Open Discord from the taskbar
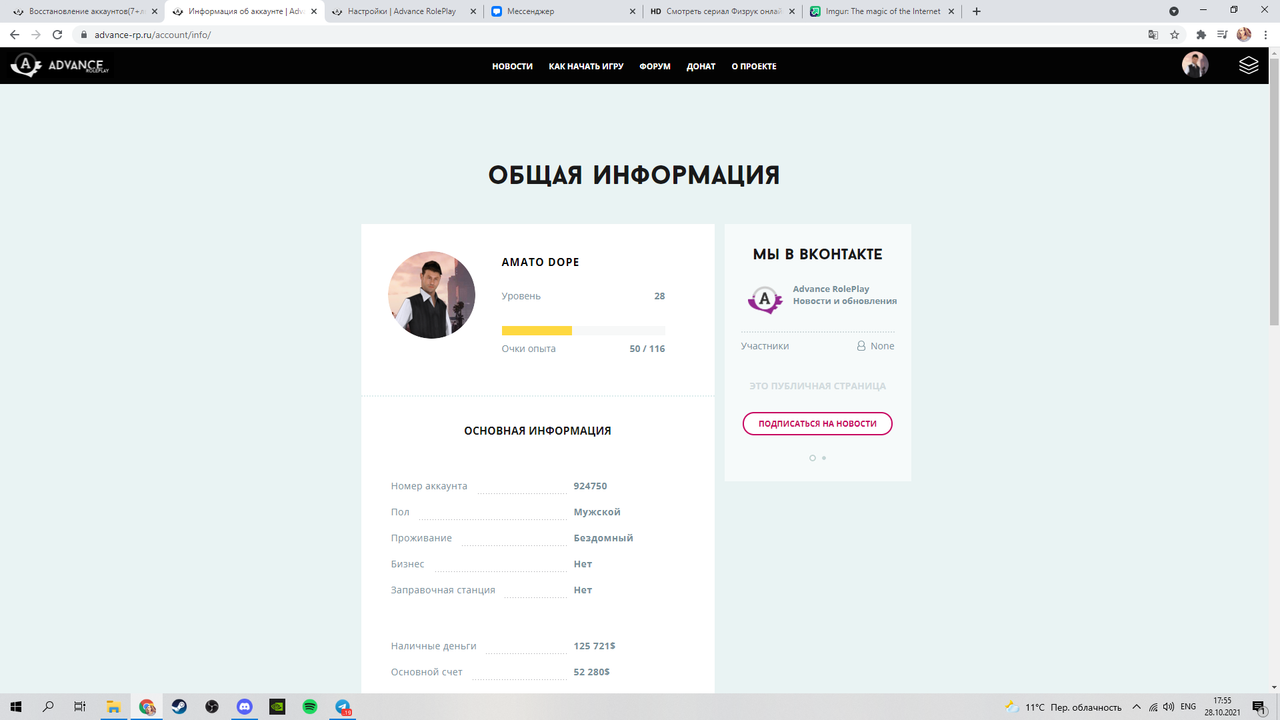The width and height of the screenshot is (1280, 720). [x=244, y=707]
